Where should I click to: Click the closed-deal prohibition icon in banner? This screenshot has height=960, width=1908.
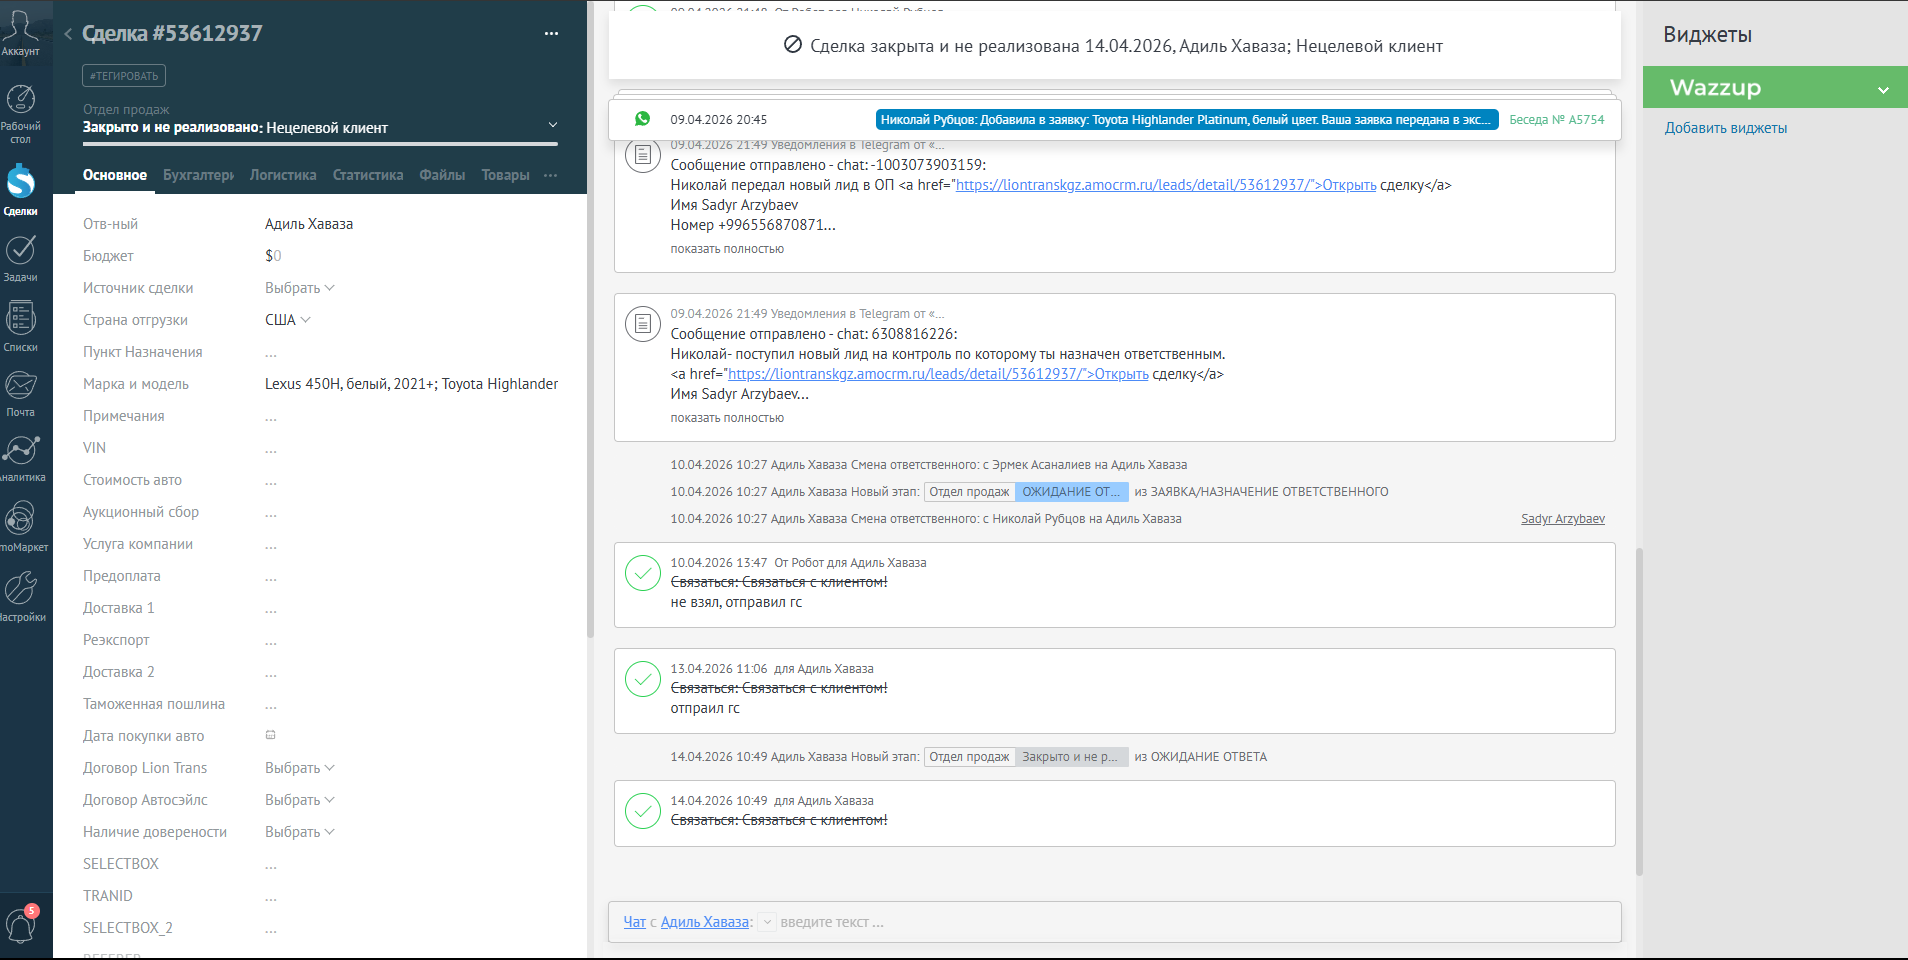pos(793,45)
